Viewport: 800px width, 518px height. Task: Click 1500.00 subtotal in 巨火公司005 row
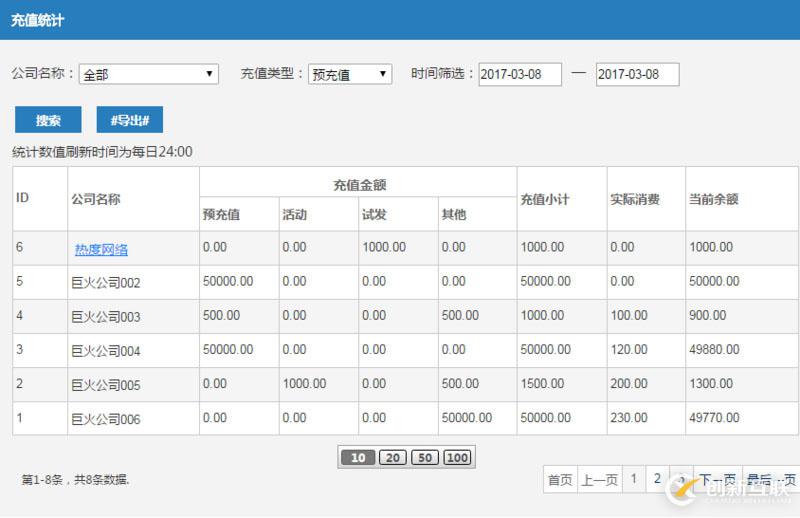pyautogui.click(x=542, y=384)
